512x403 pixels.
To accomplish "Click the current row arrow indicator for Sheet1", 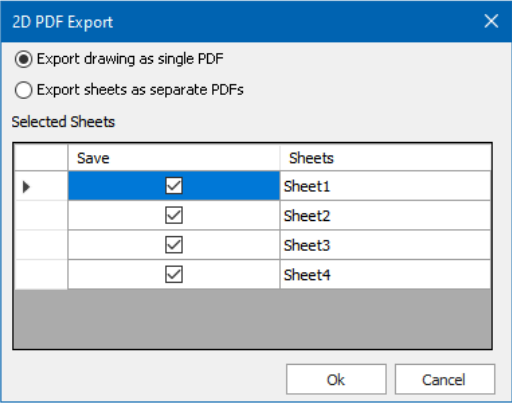I will [41, 186].
